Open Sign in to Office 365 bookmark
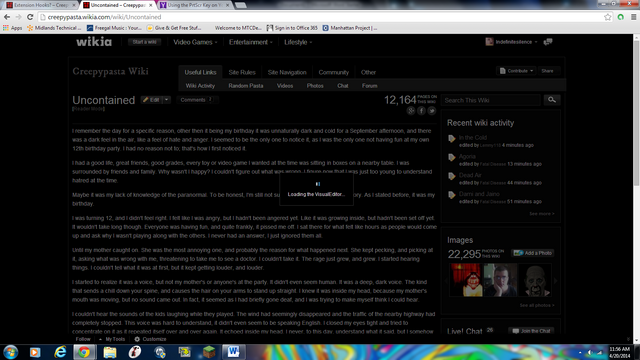 click(x=292, y=28)
